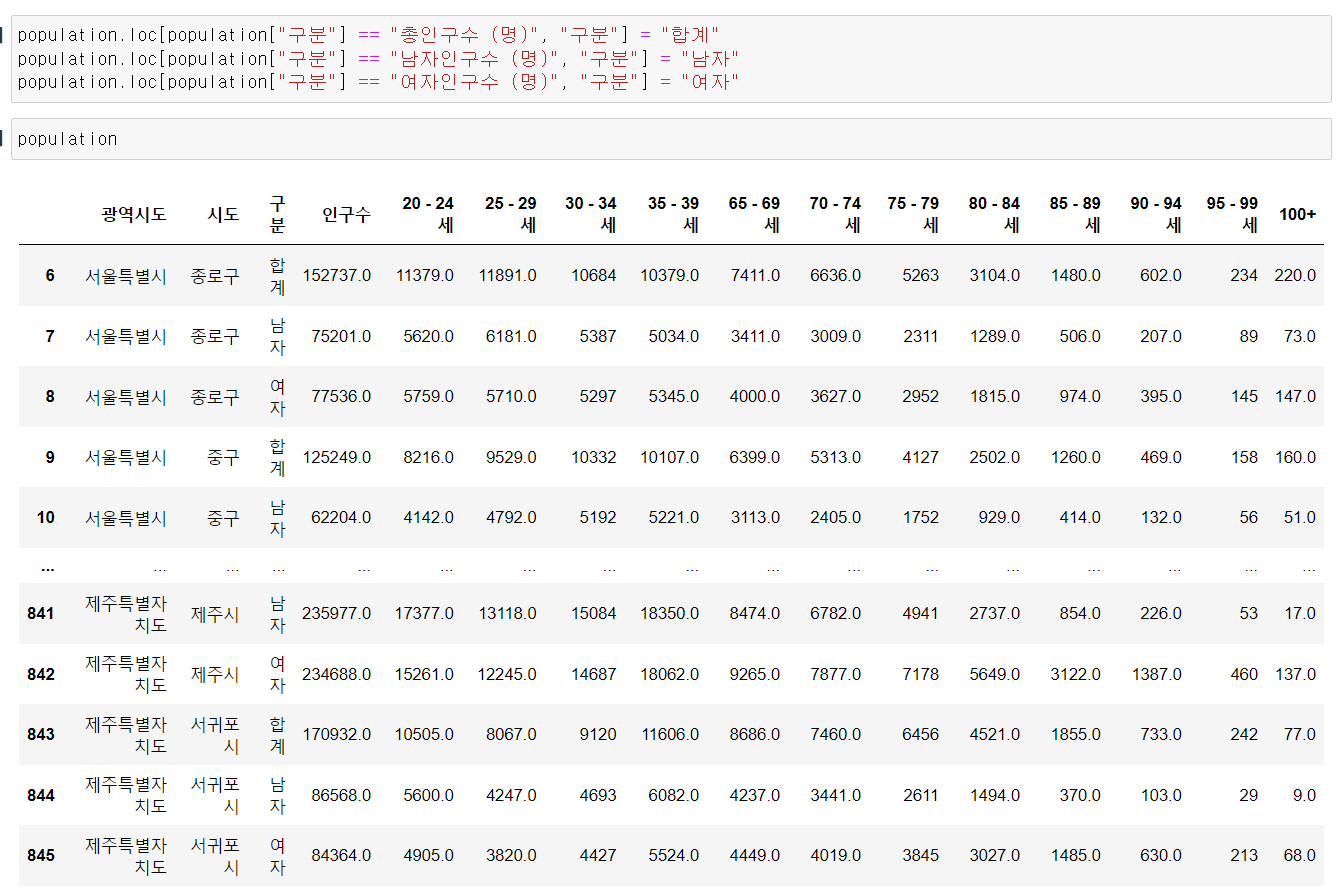Image resolution: width=1337 pixels, height=896 pixels.
Task: Click the 구분 column header
Action: click(x=277, y=214)
